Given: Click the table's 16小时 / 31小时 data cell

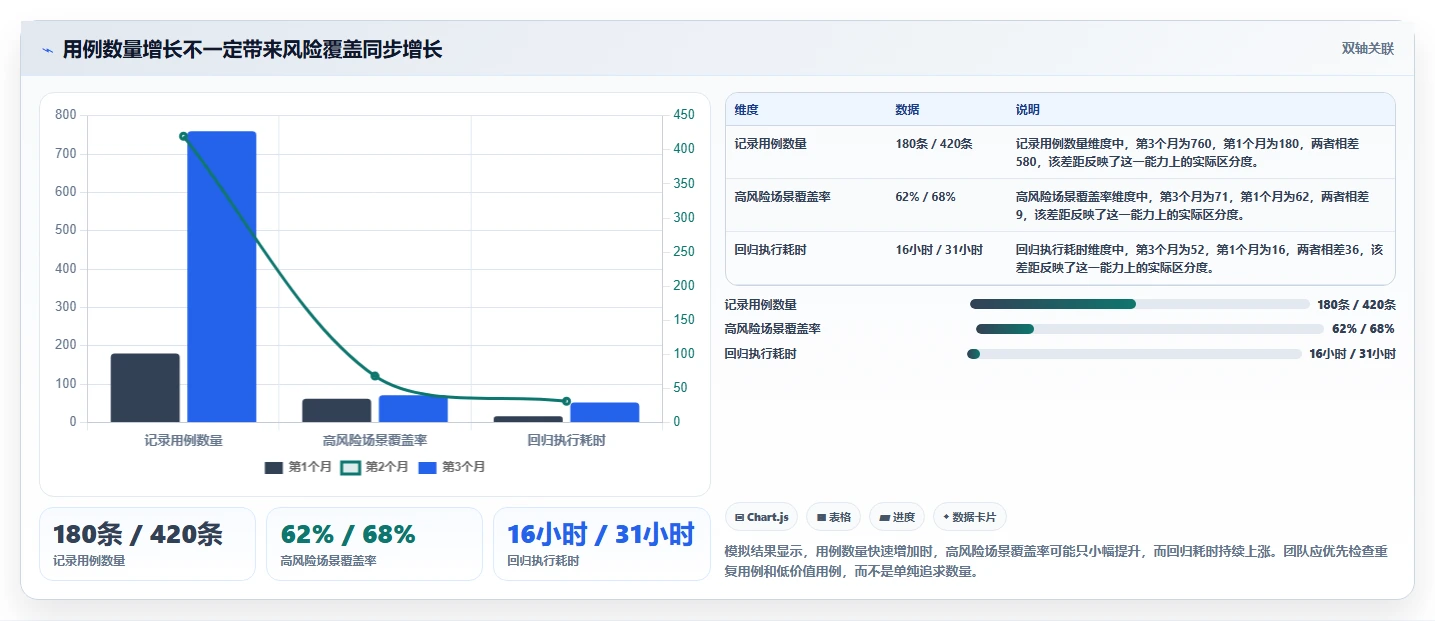Looking at the screenshot, I should pyautogui.click(x=939, y=250).
